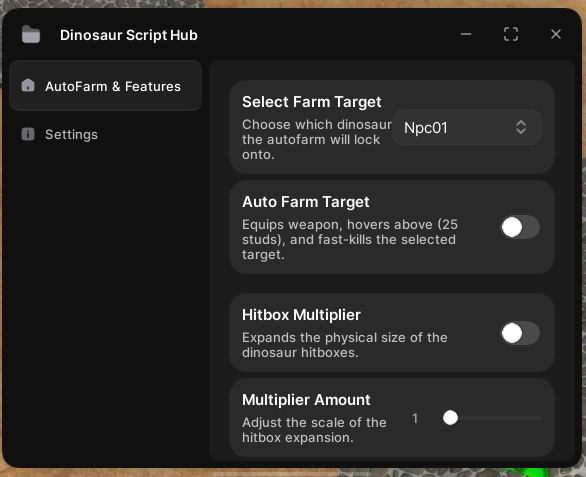The image size is (586, 477).
Task: Click the folder icon beside Dinosaur Script Hub
Action: point(31,34)
